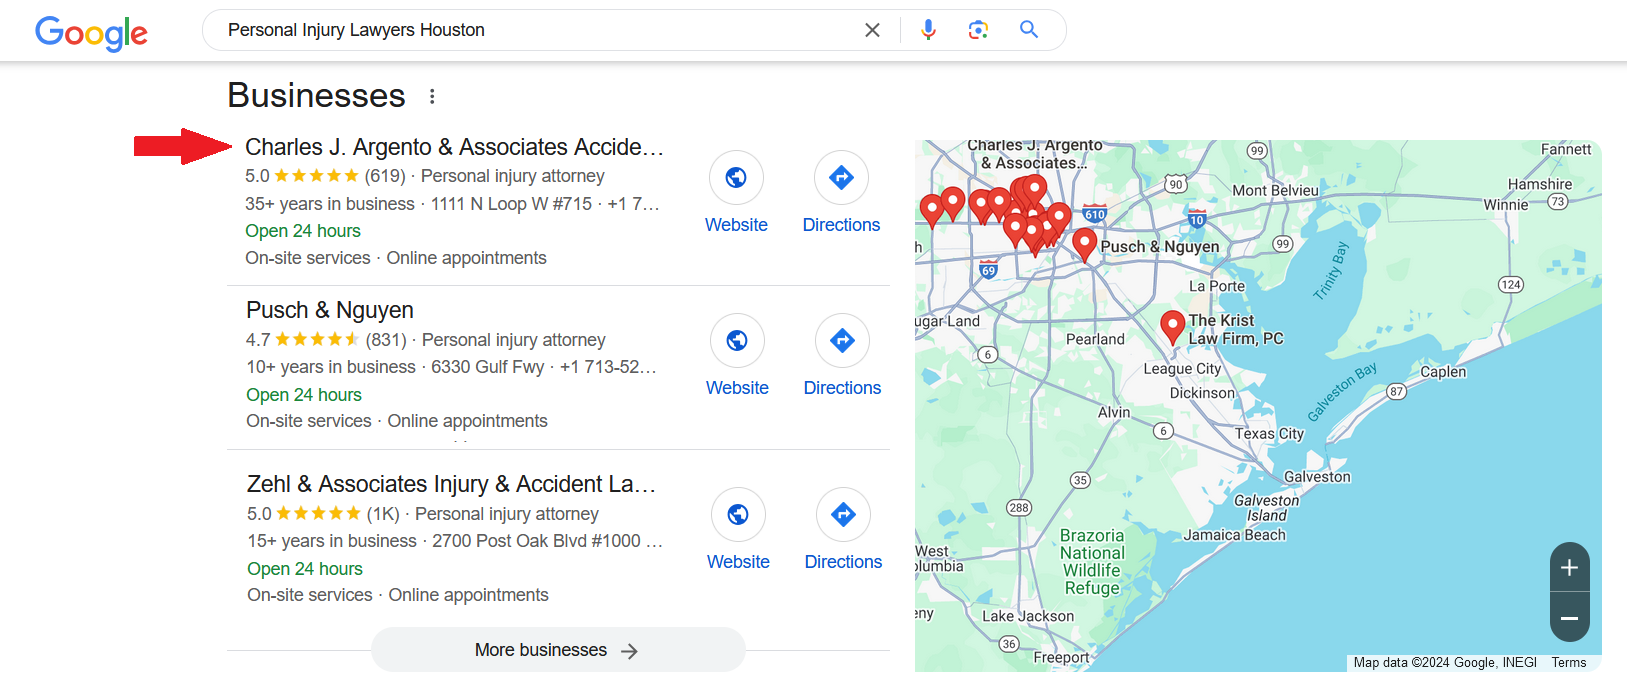Image resolution: width=1627 pixels, height=699 pixels.
Task: Open Zehl & Associates Injury listing
Action: click(451, 484)
